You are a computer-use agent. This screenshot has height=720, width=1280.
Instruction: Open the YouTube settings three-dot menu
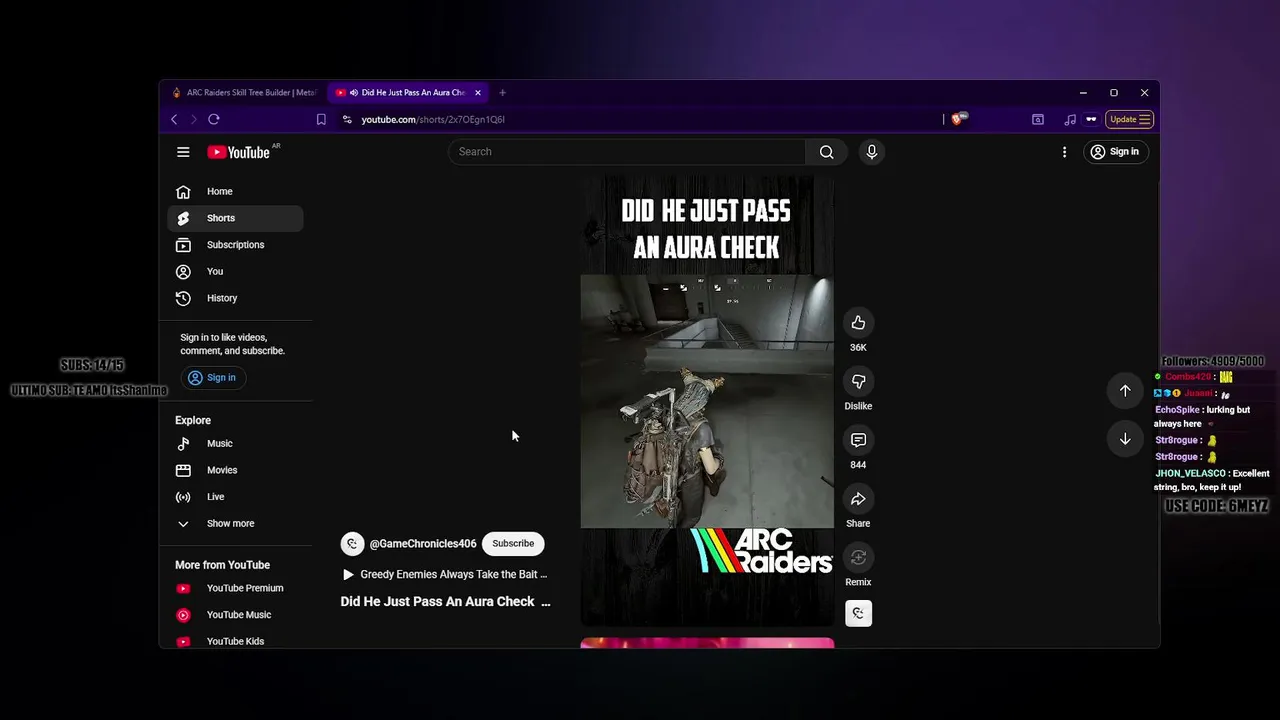click(x=1064, y=152)
